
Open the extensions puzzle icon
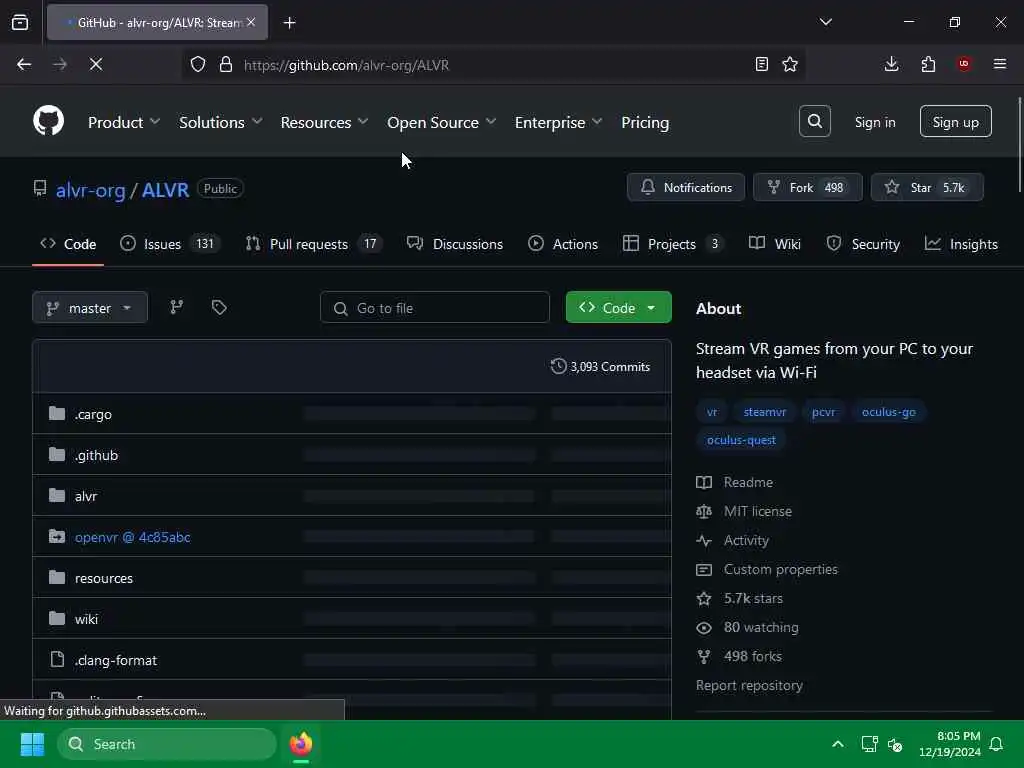928,64
